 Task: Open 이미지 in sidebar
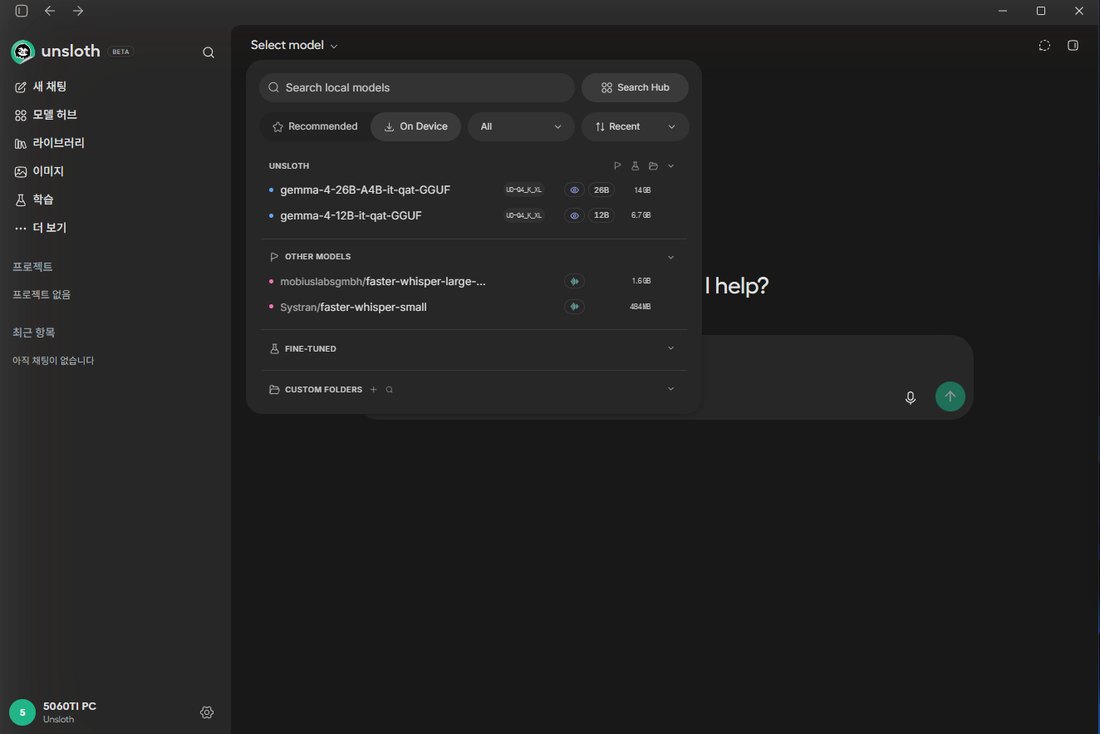39,171
